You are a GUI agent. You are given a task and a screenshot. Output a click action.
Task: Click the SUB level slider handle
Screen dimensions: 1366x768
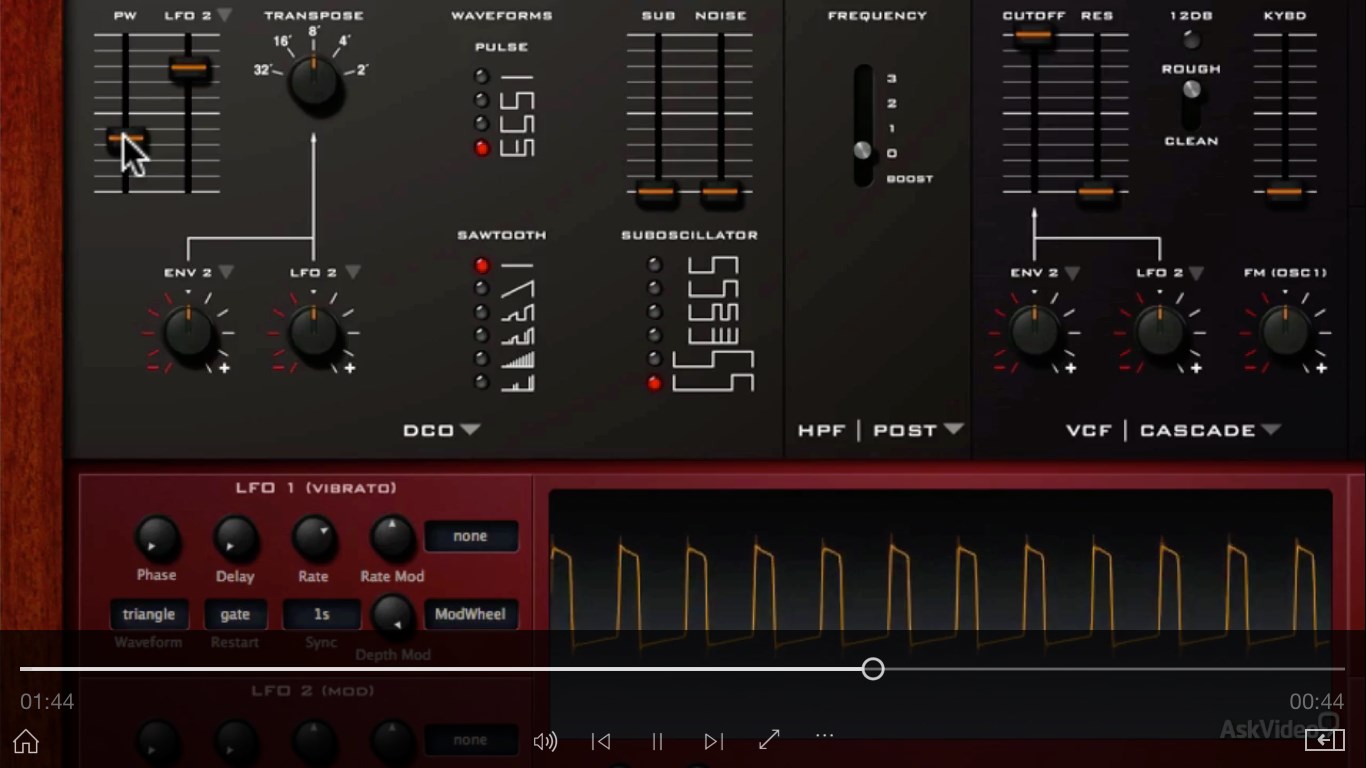point(657,192)
